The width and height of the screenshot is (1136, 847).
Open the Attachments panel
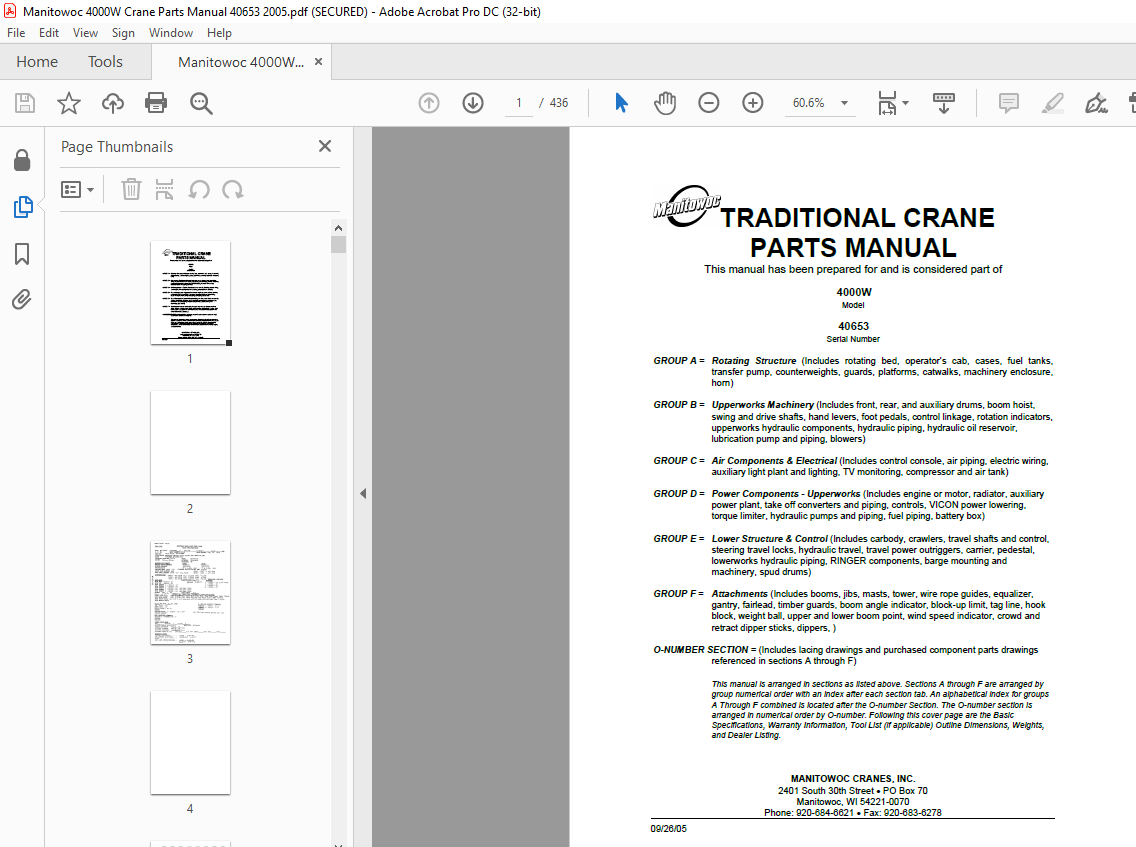point(22,299)
